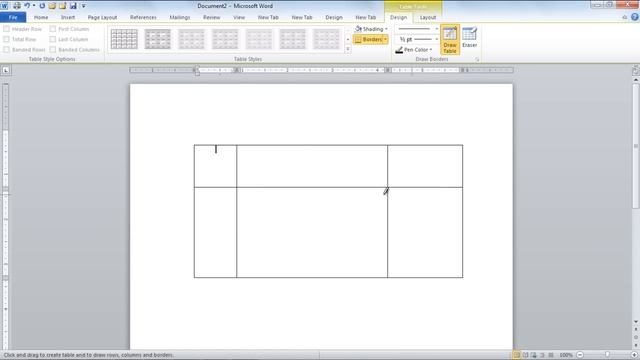The image size is (640, 360).
Task: Apply the second table style thumbnail
Action: click(158, 39)
